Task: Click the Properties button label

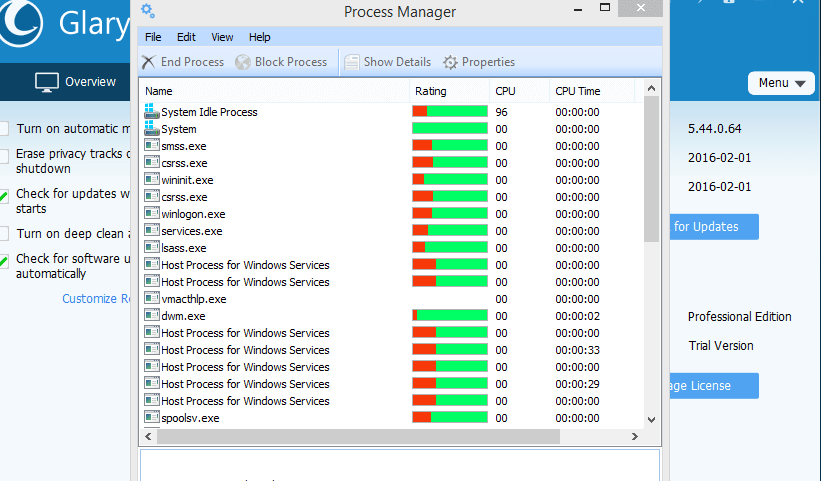Action: click(488, 62)
